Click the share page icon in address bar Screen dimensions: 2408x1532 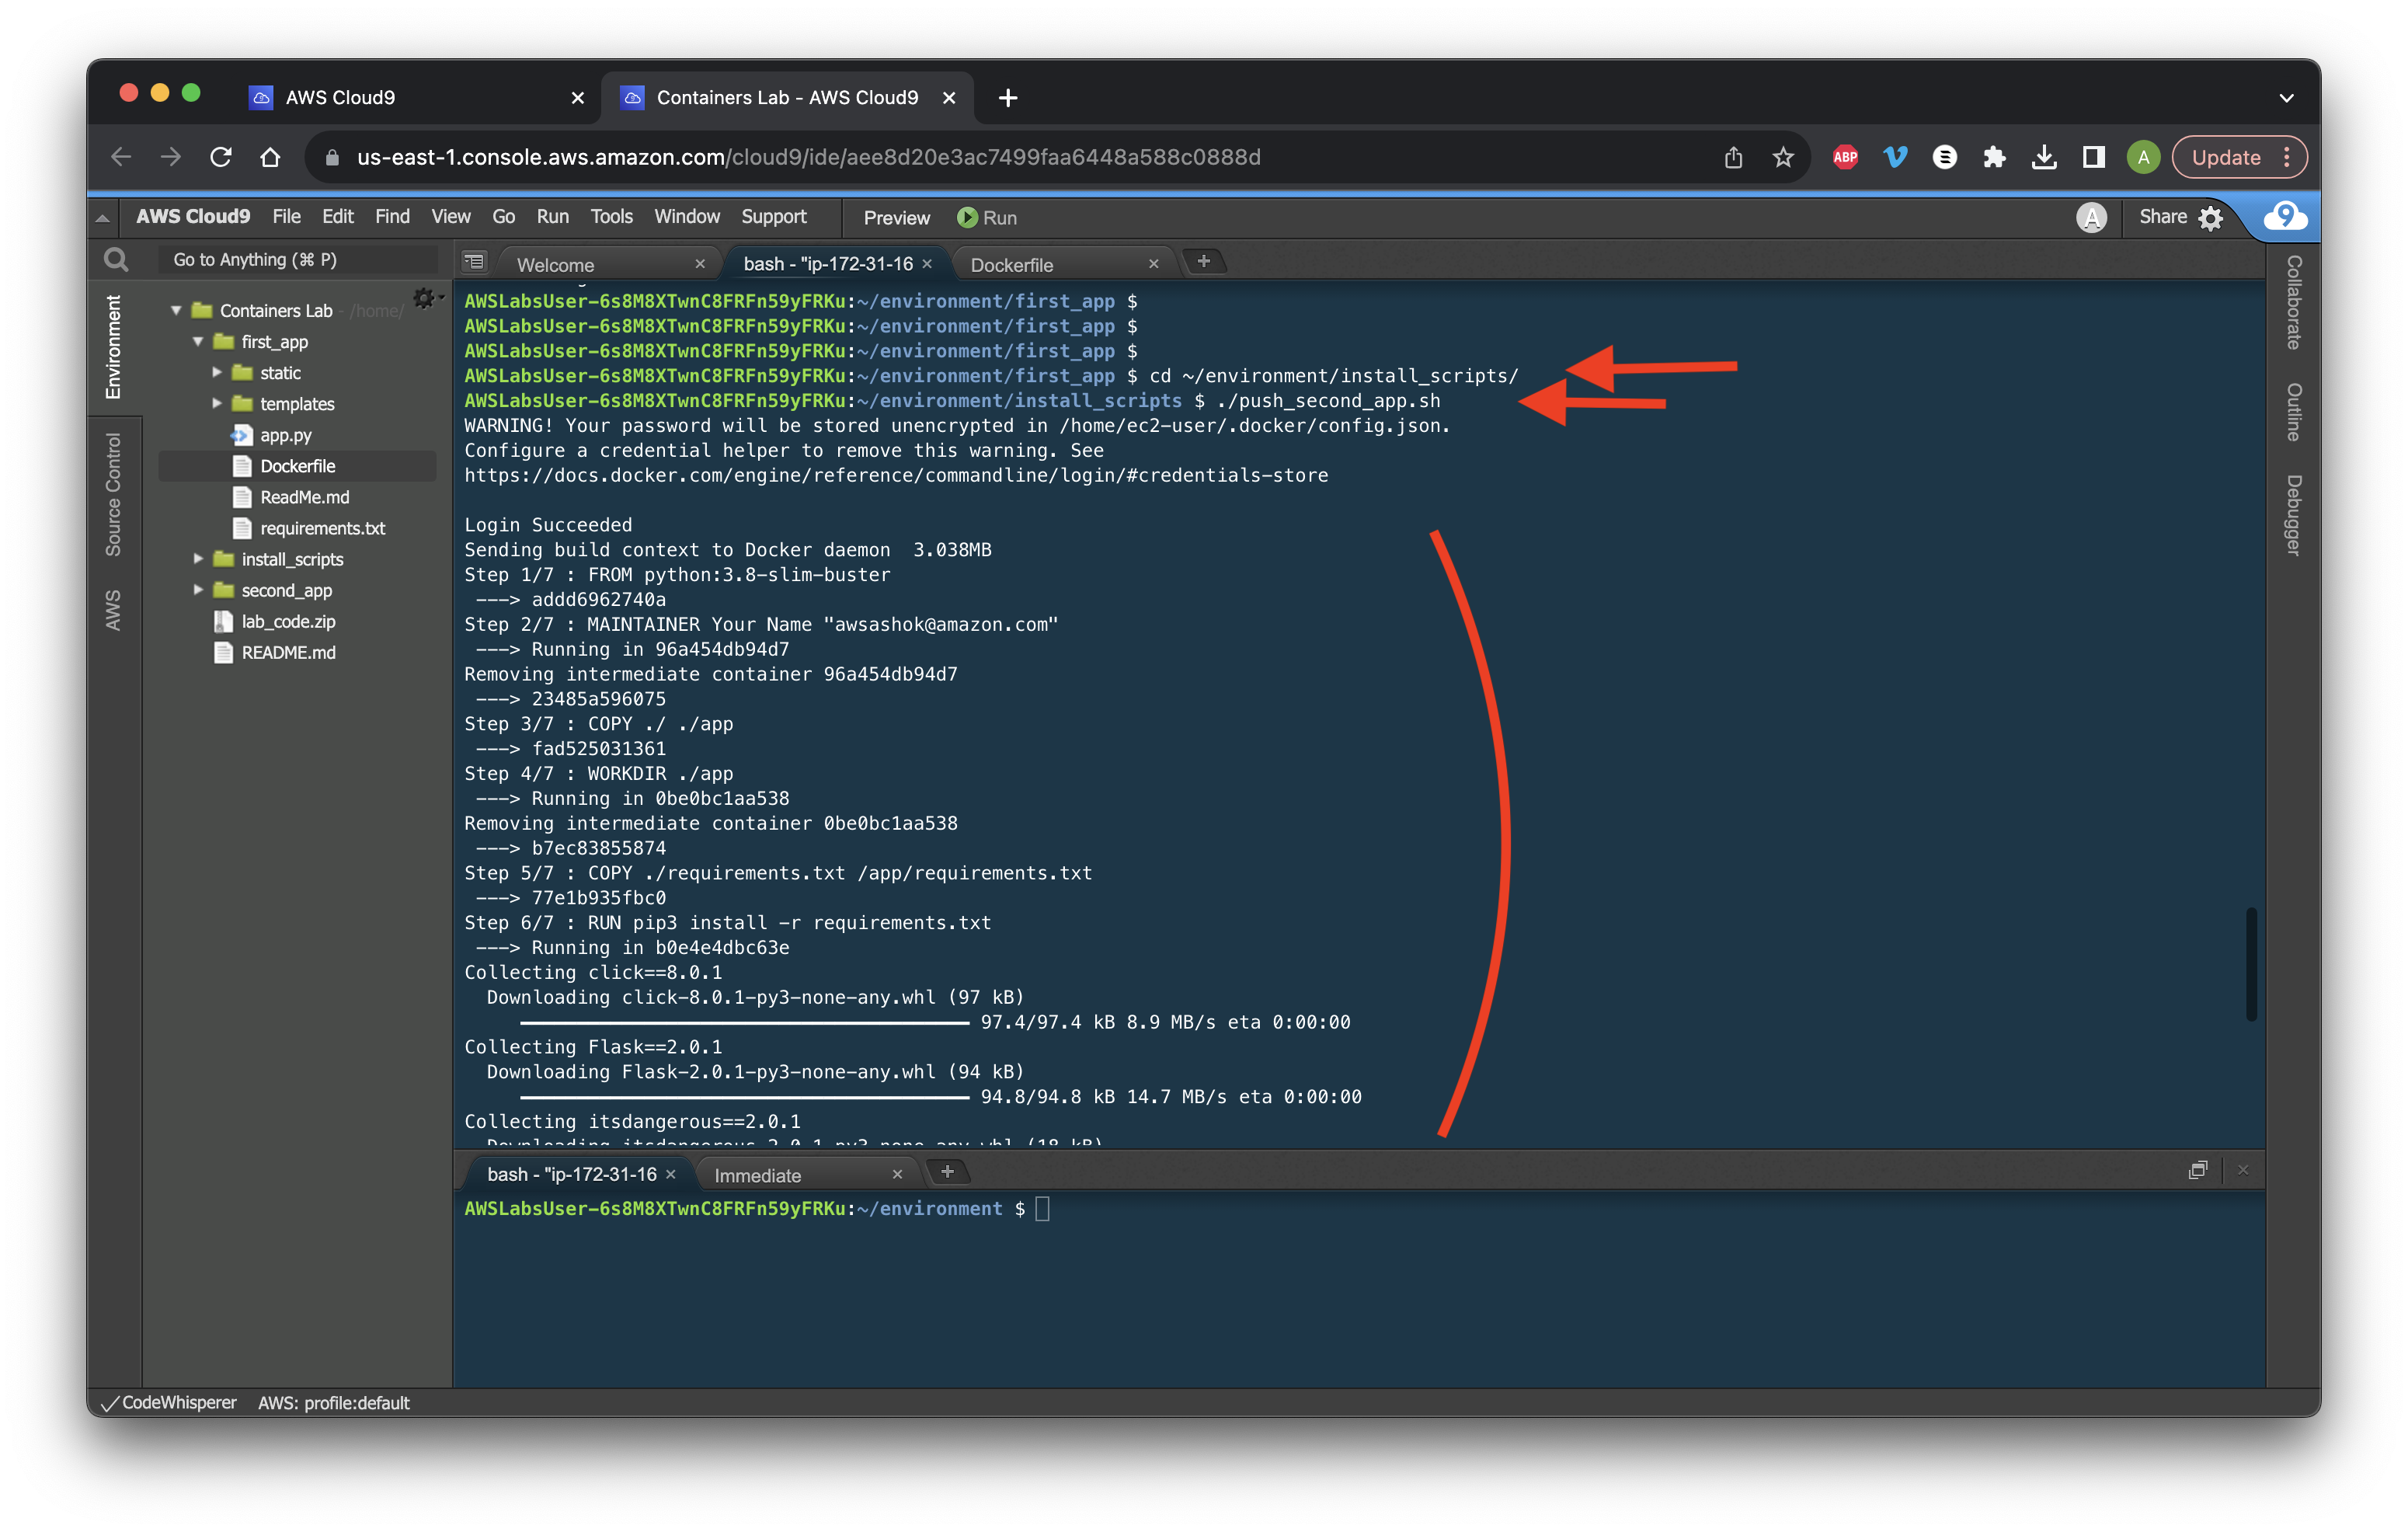coord(1733,157)
